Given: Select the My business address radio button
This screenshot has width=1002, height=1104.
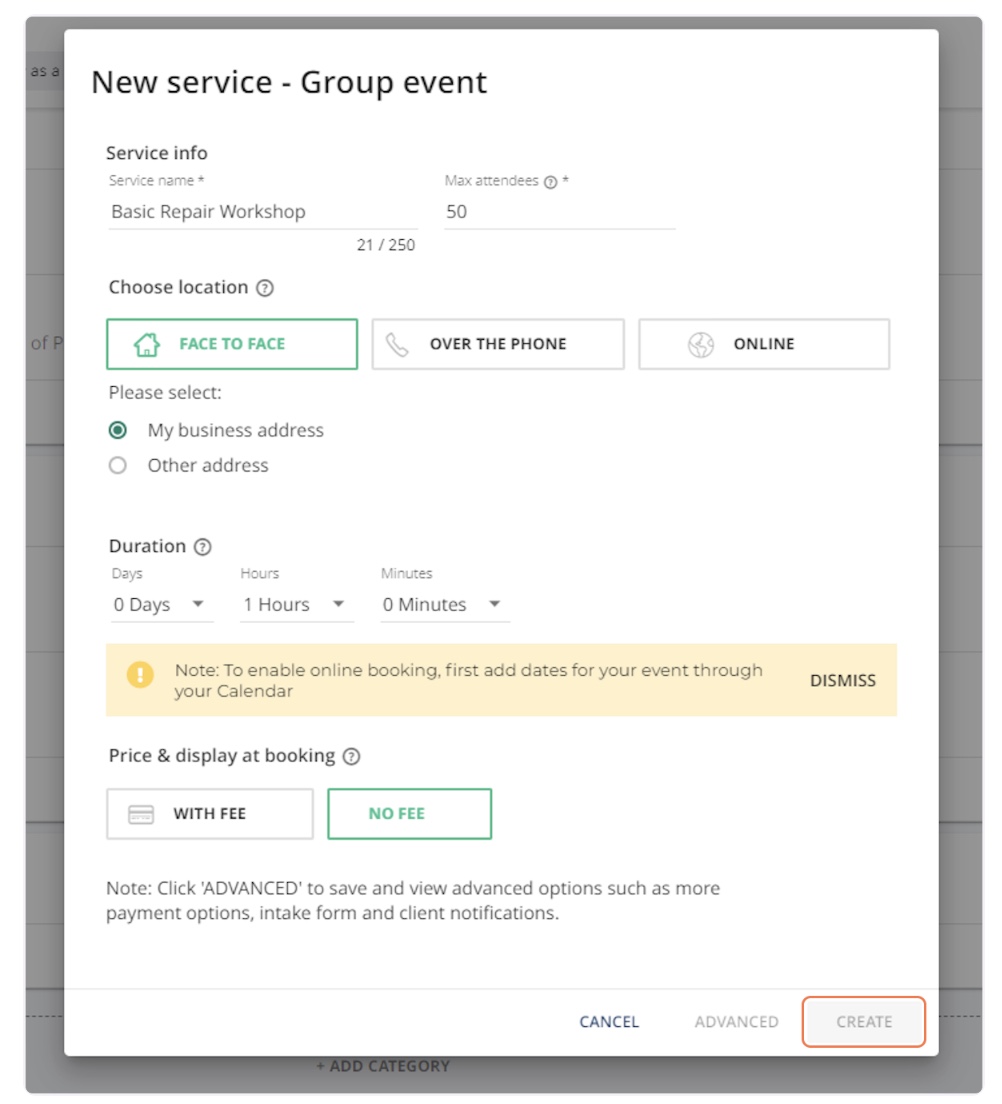Looking at the screenshot, I should coord(118,431).
